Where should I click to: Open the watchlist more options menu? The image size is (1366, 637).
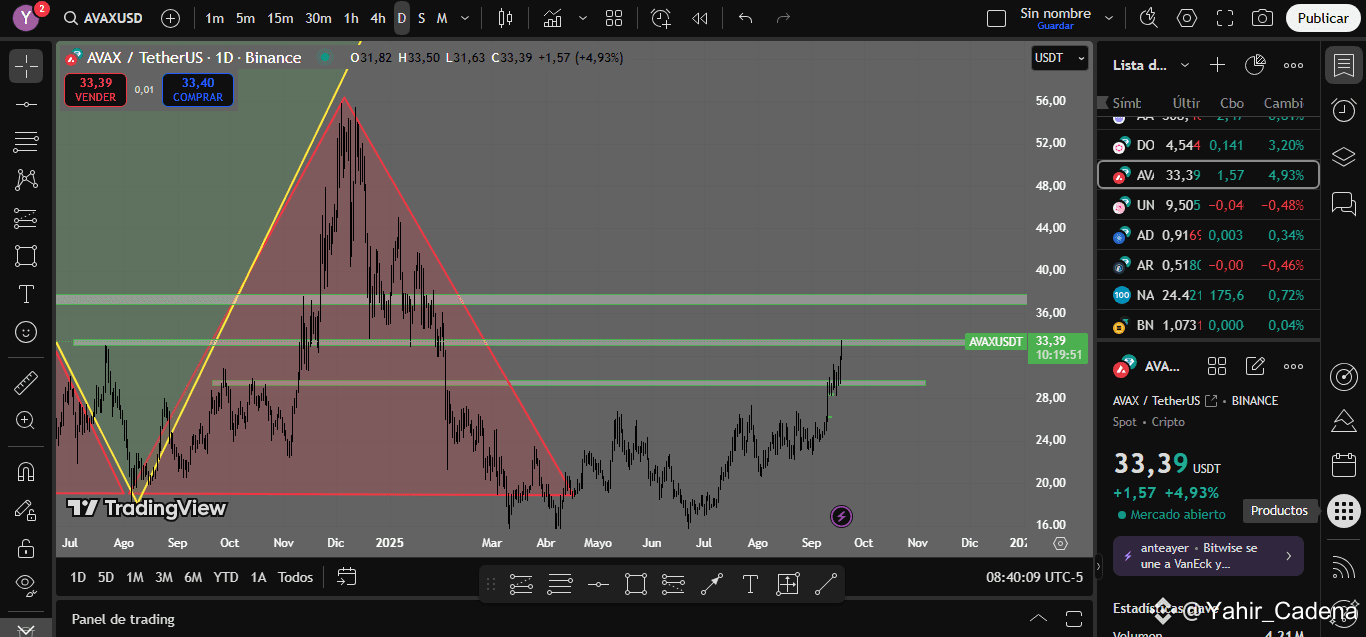pyautogui.click(x=1293, y=65)
